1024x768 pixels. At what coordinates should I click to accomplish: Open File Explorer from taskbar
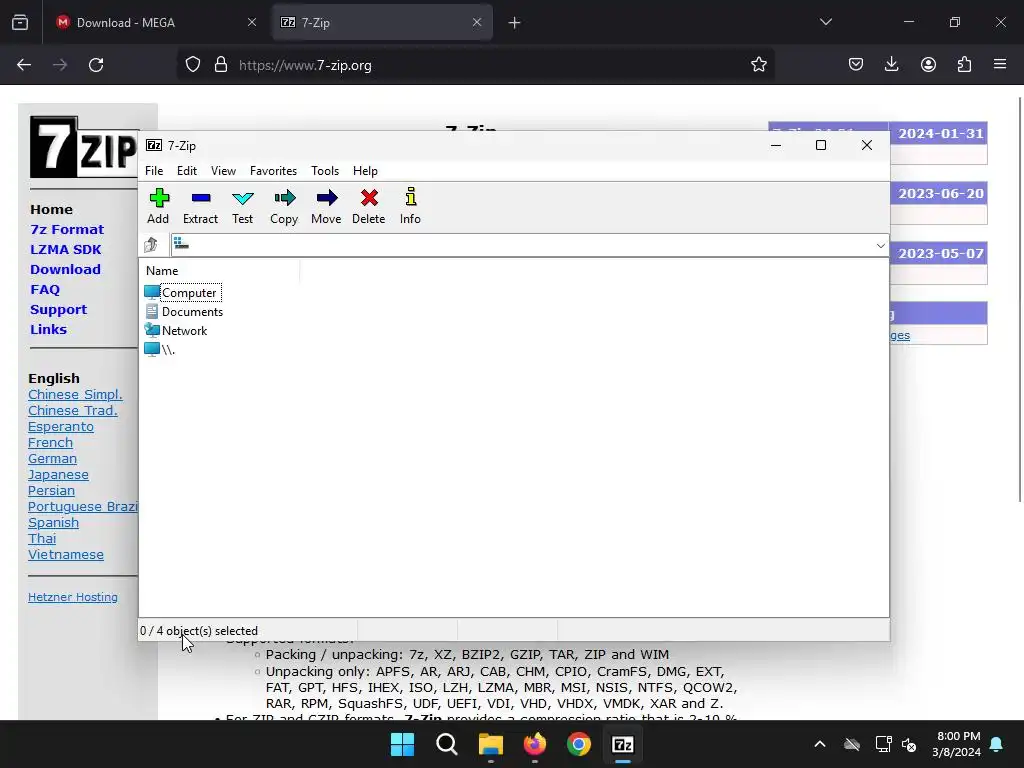tap(490, 744)
